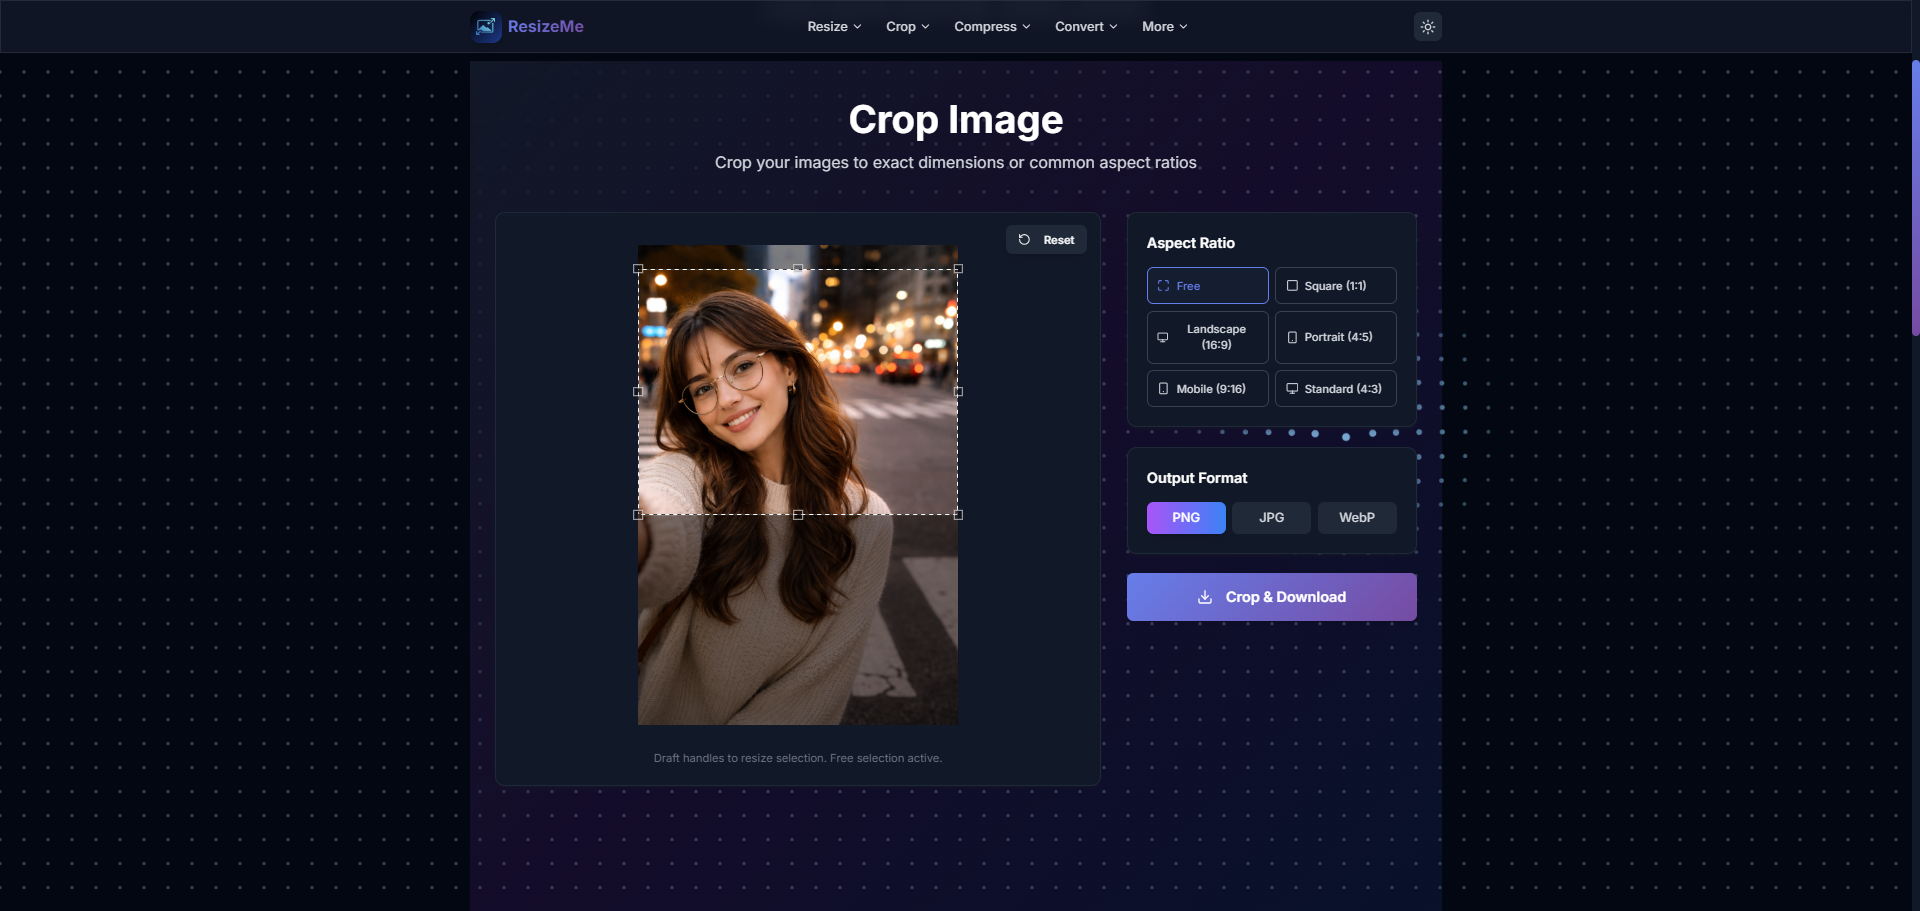1920x911 pixels.
Task: Select the crop frame icon on Free button
Action: click(1162, 285)
